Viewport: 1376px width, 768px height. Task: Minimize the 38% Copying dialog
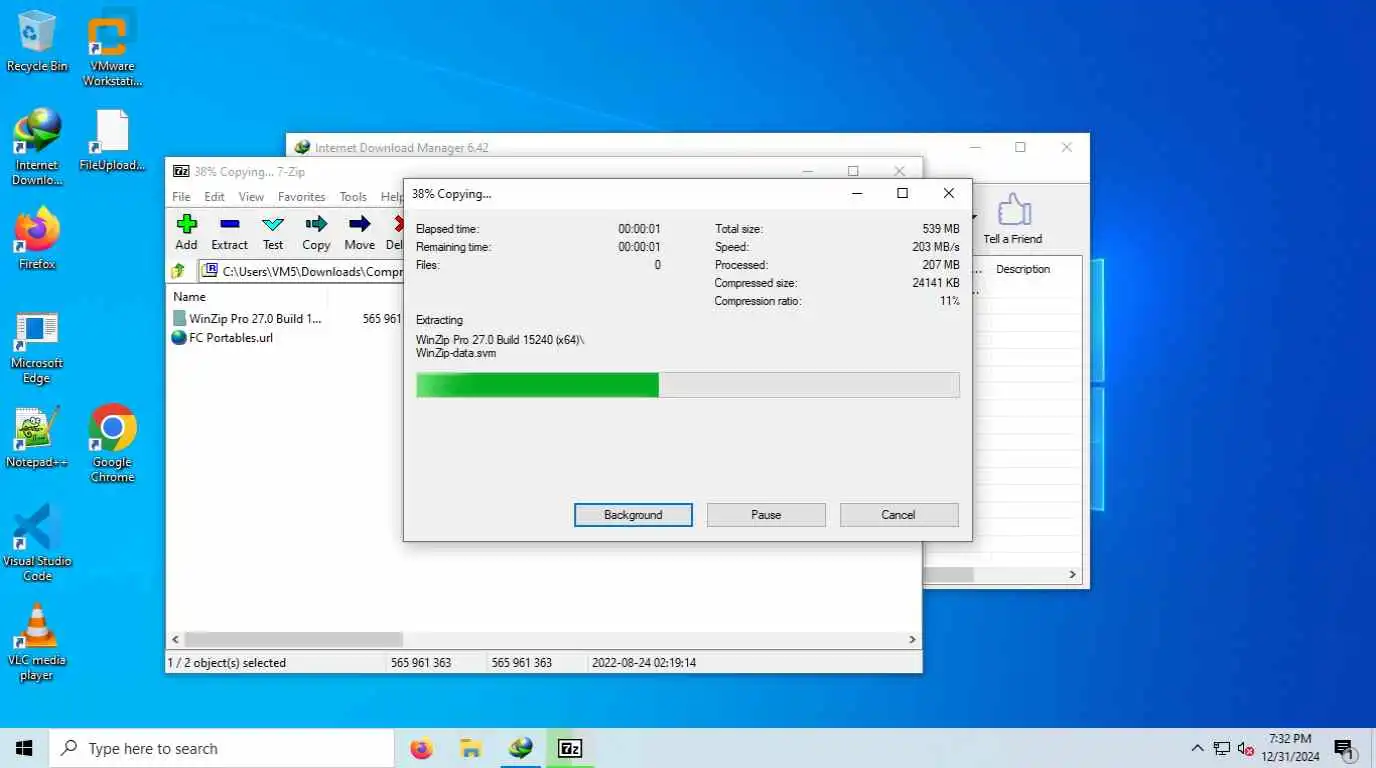[858, 193]
